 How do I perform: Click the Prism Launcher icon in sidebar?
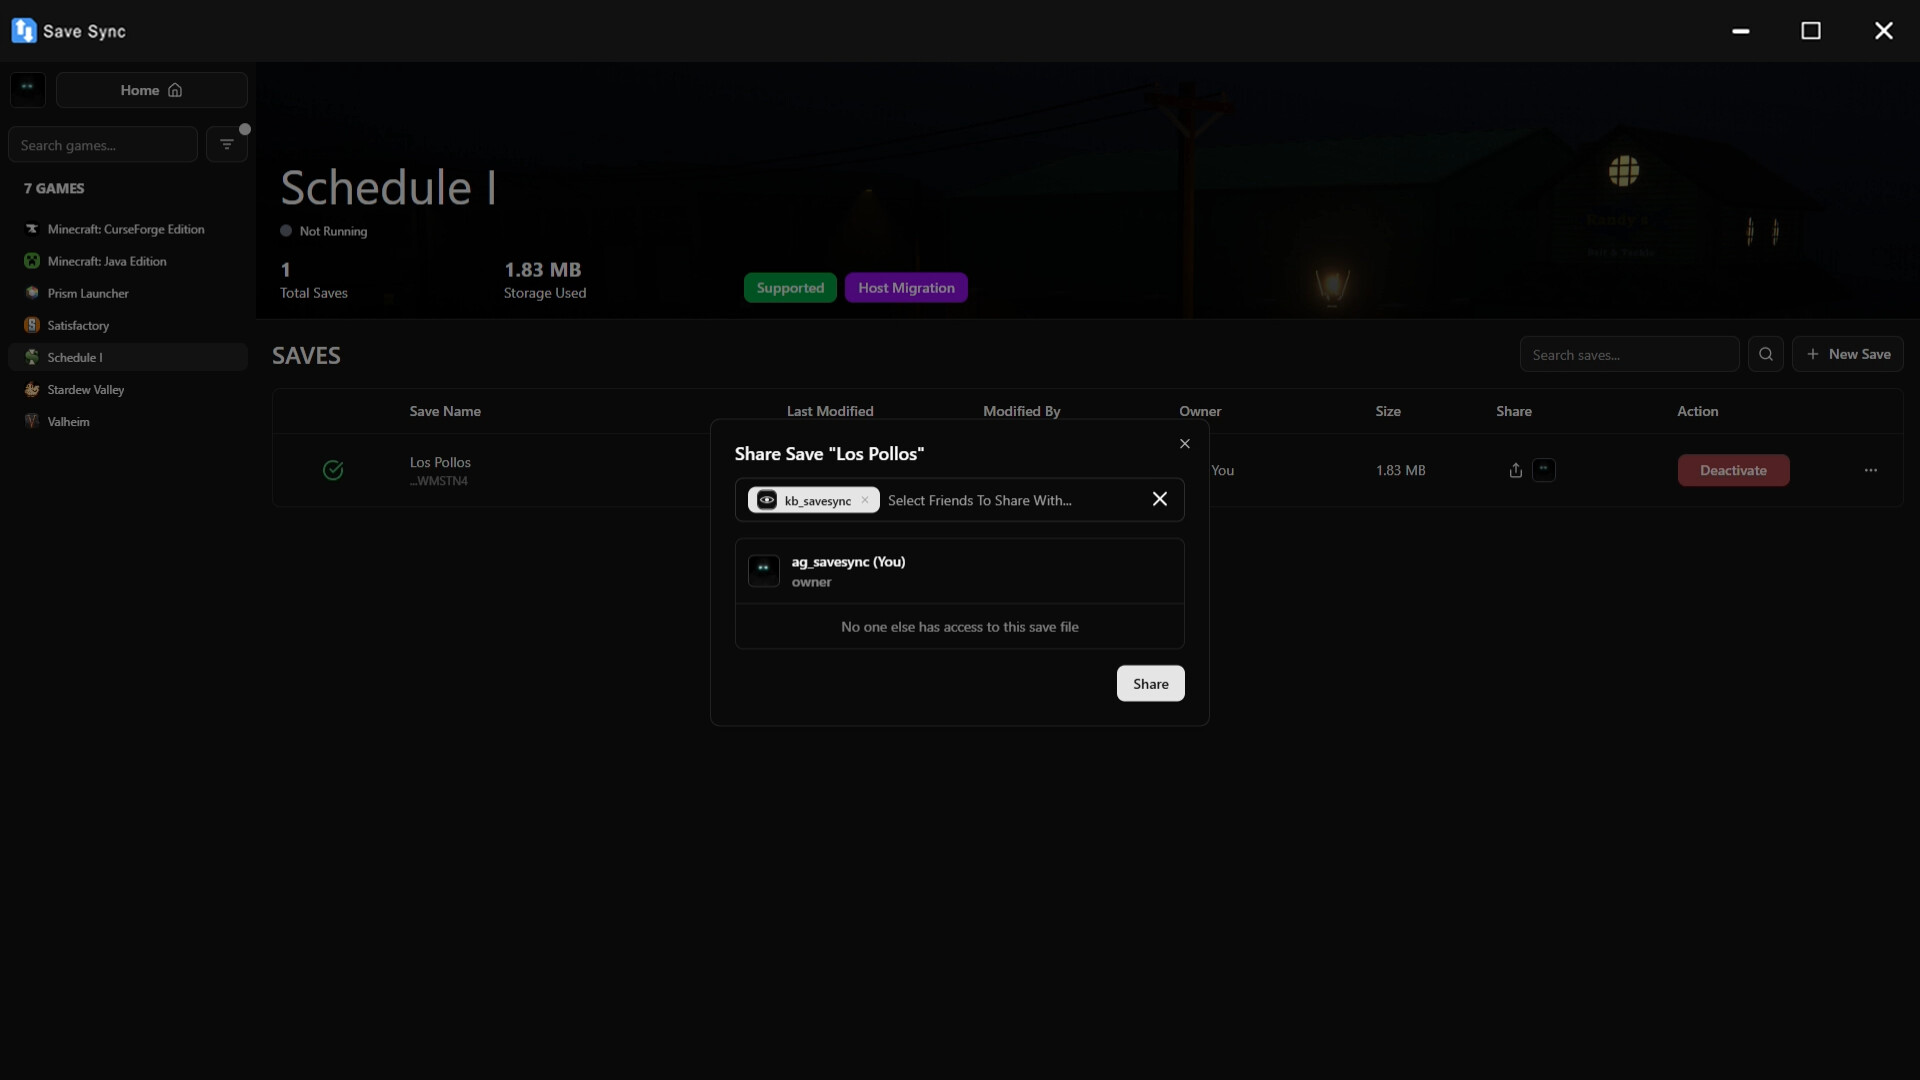click(32, 293)
